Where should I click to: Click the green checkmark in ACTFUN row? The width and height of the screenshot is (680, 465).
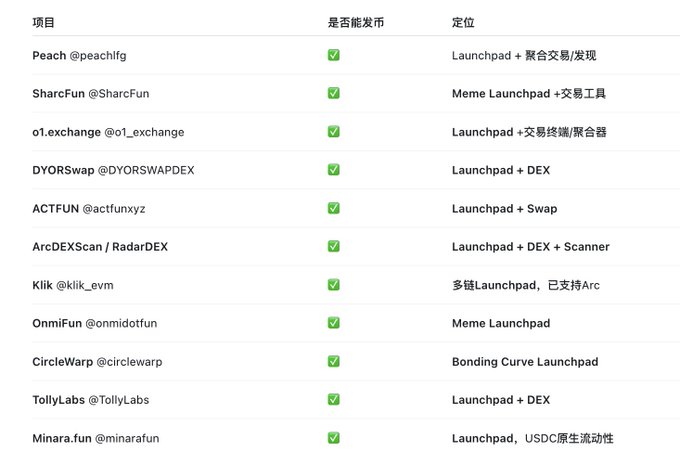click(333, 208)
